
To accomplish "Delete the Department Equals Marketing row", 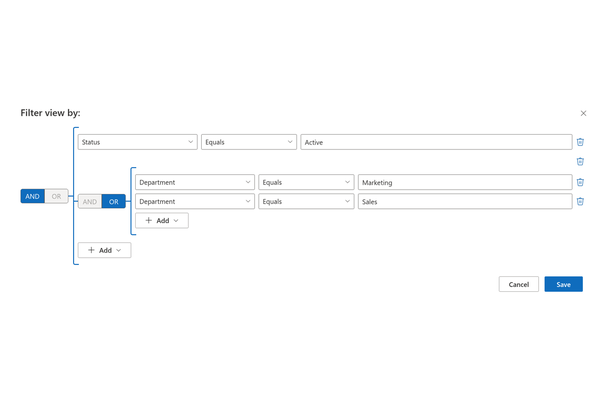I will [580, 182].
